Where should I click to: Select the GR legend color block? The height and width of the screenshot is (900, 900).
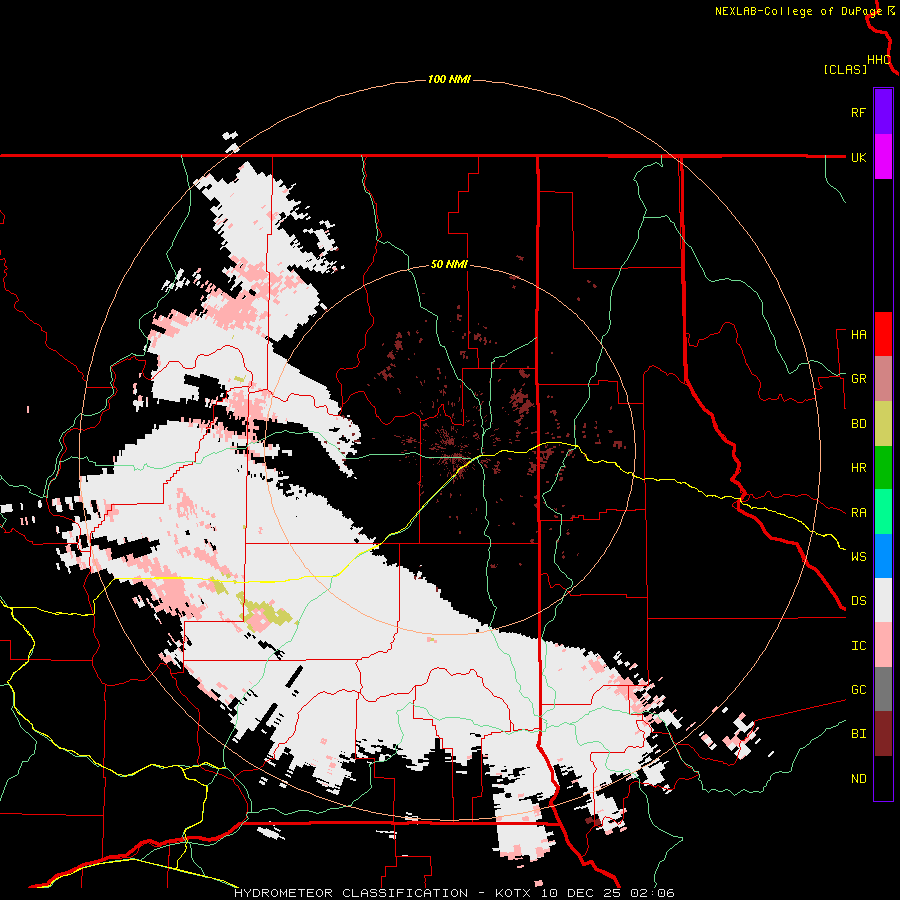pos(883,378)
